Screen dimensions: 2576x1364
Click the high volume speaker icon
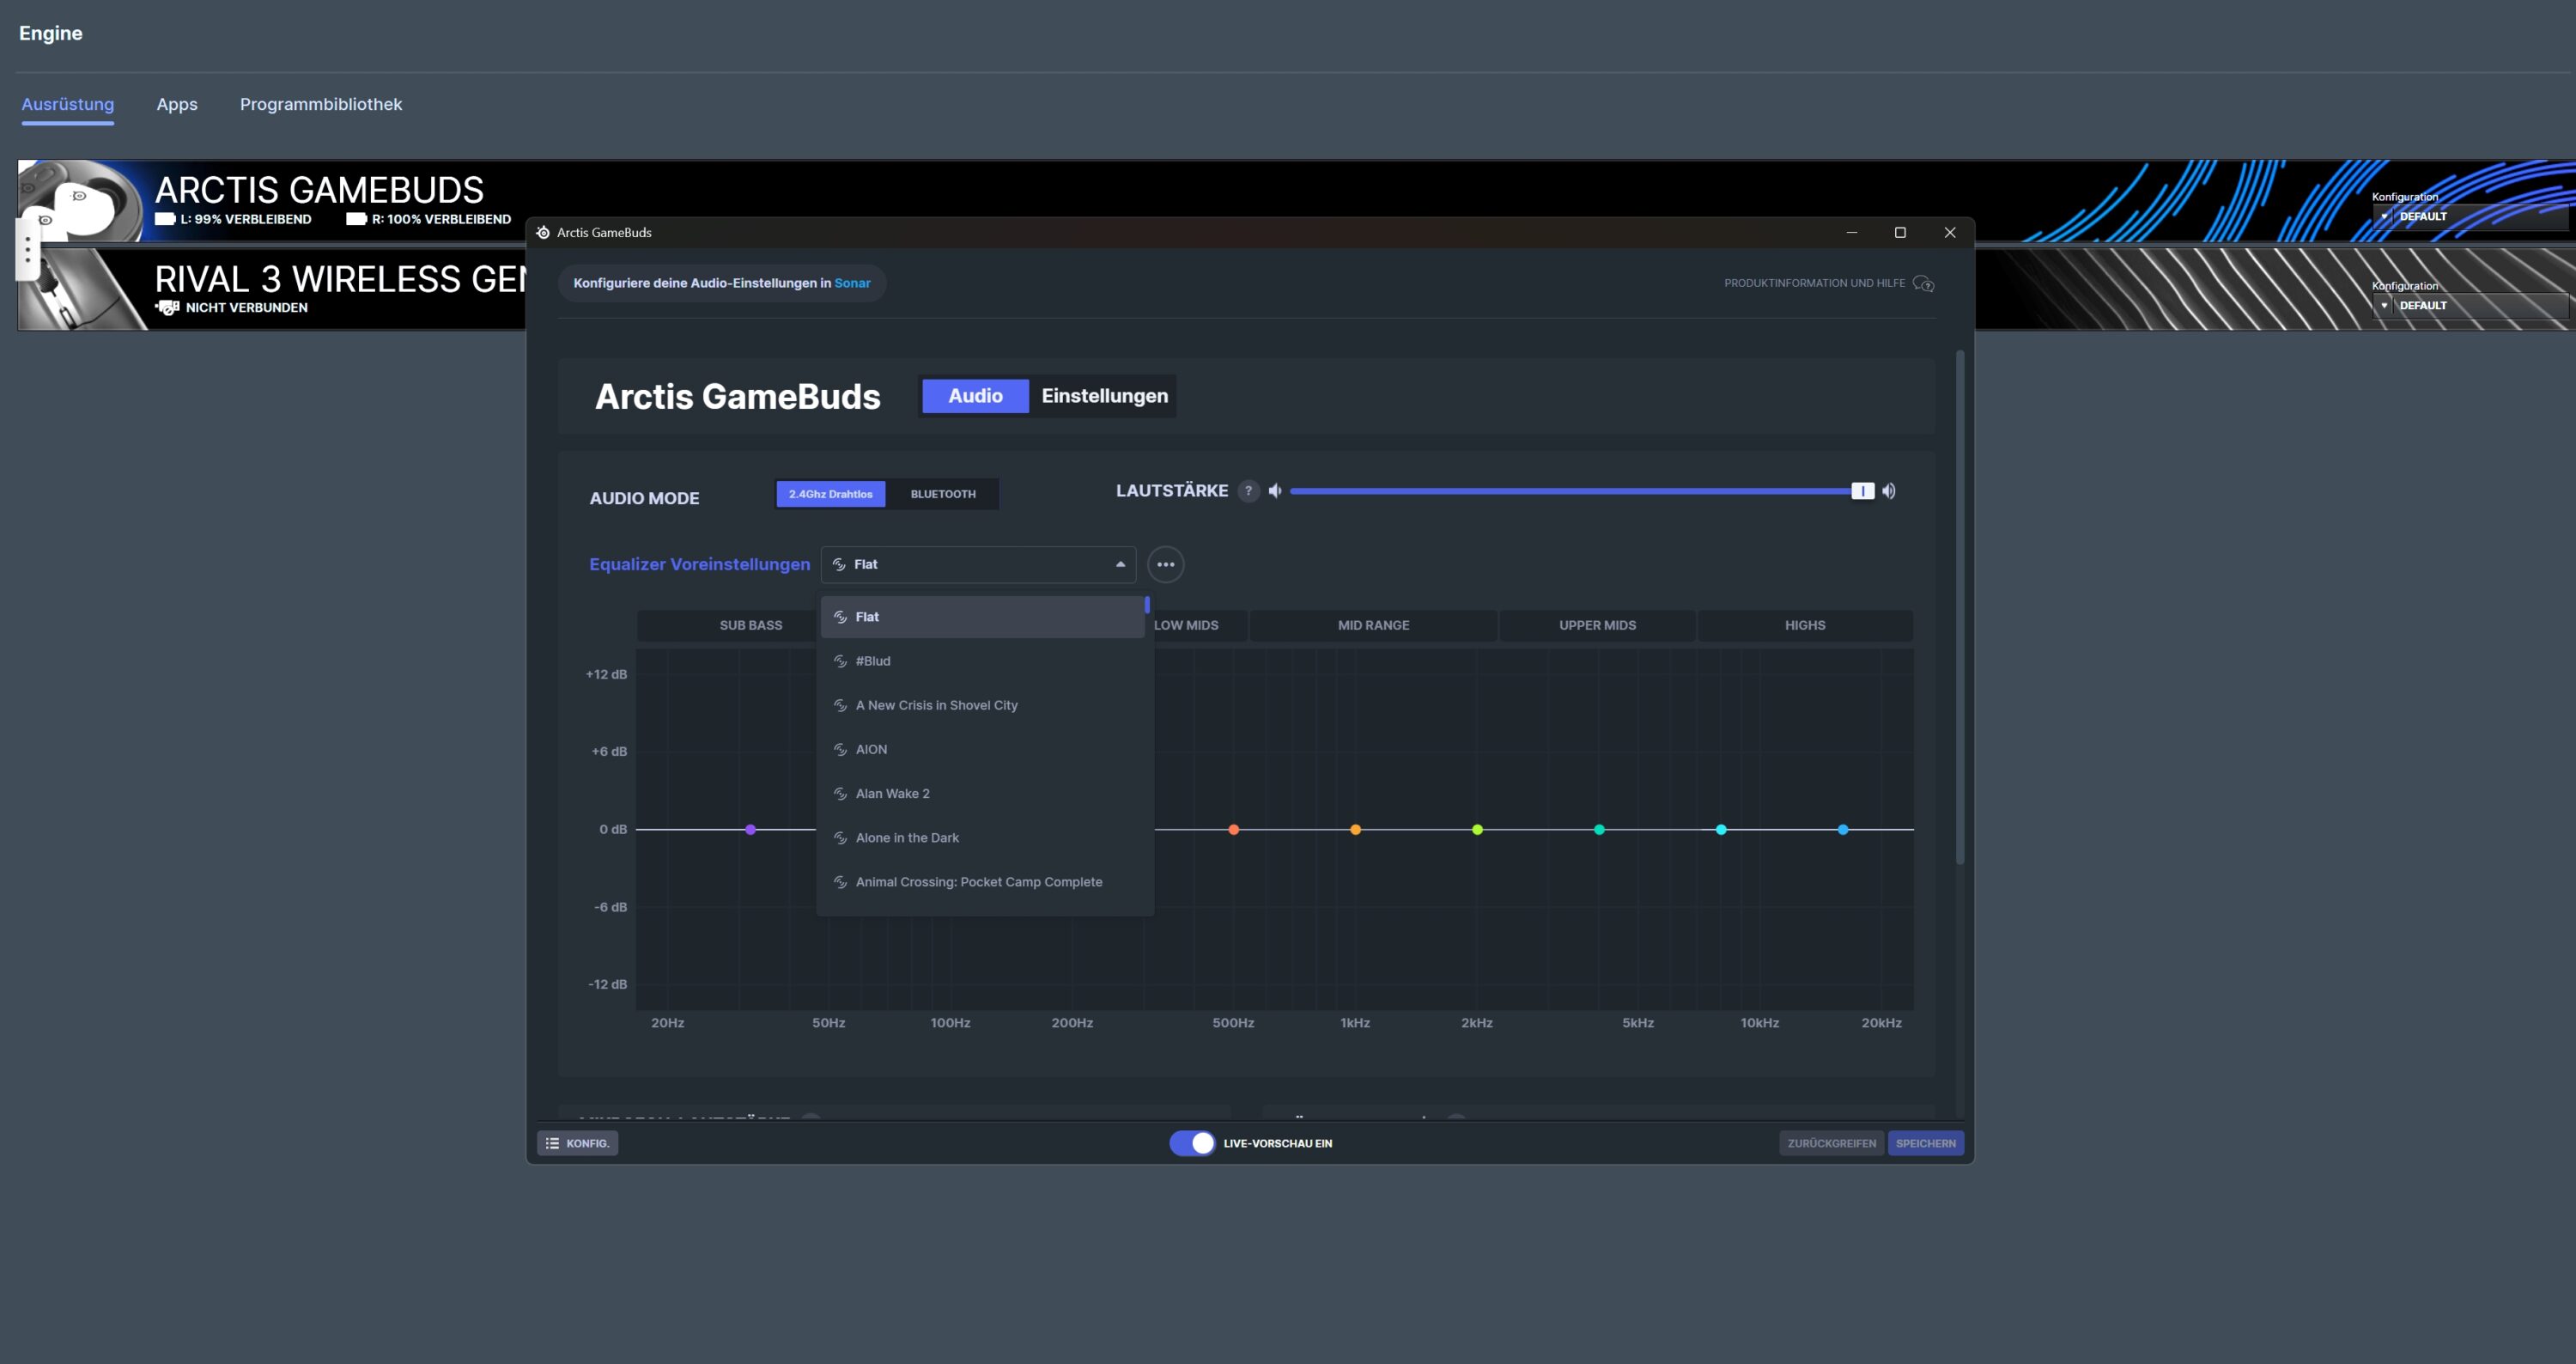pos(1888,491)
